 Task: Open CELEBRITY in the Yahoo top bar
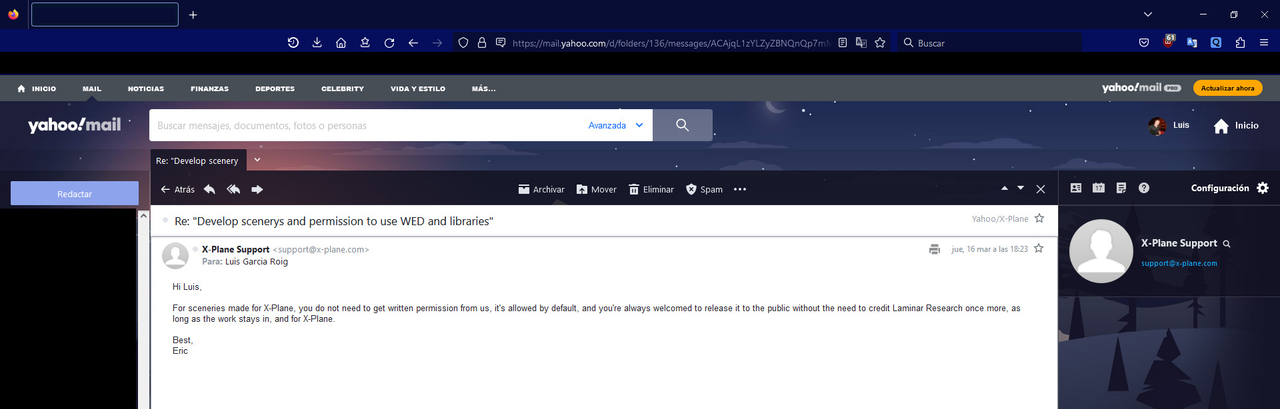pyautogui.click(x=342, y=88)
